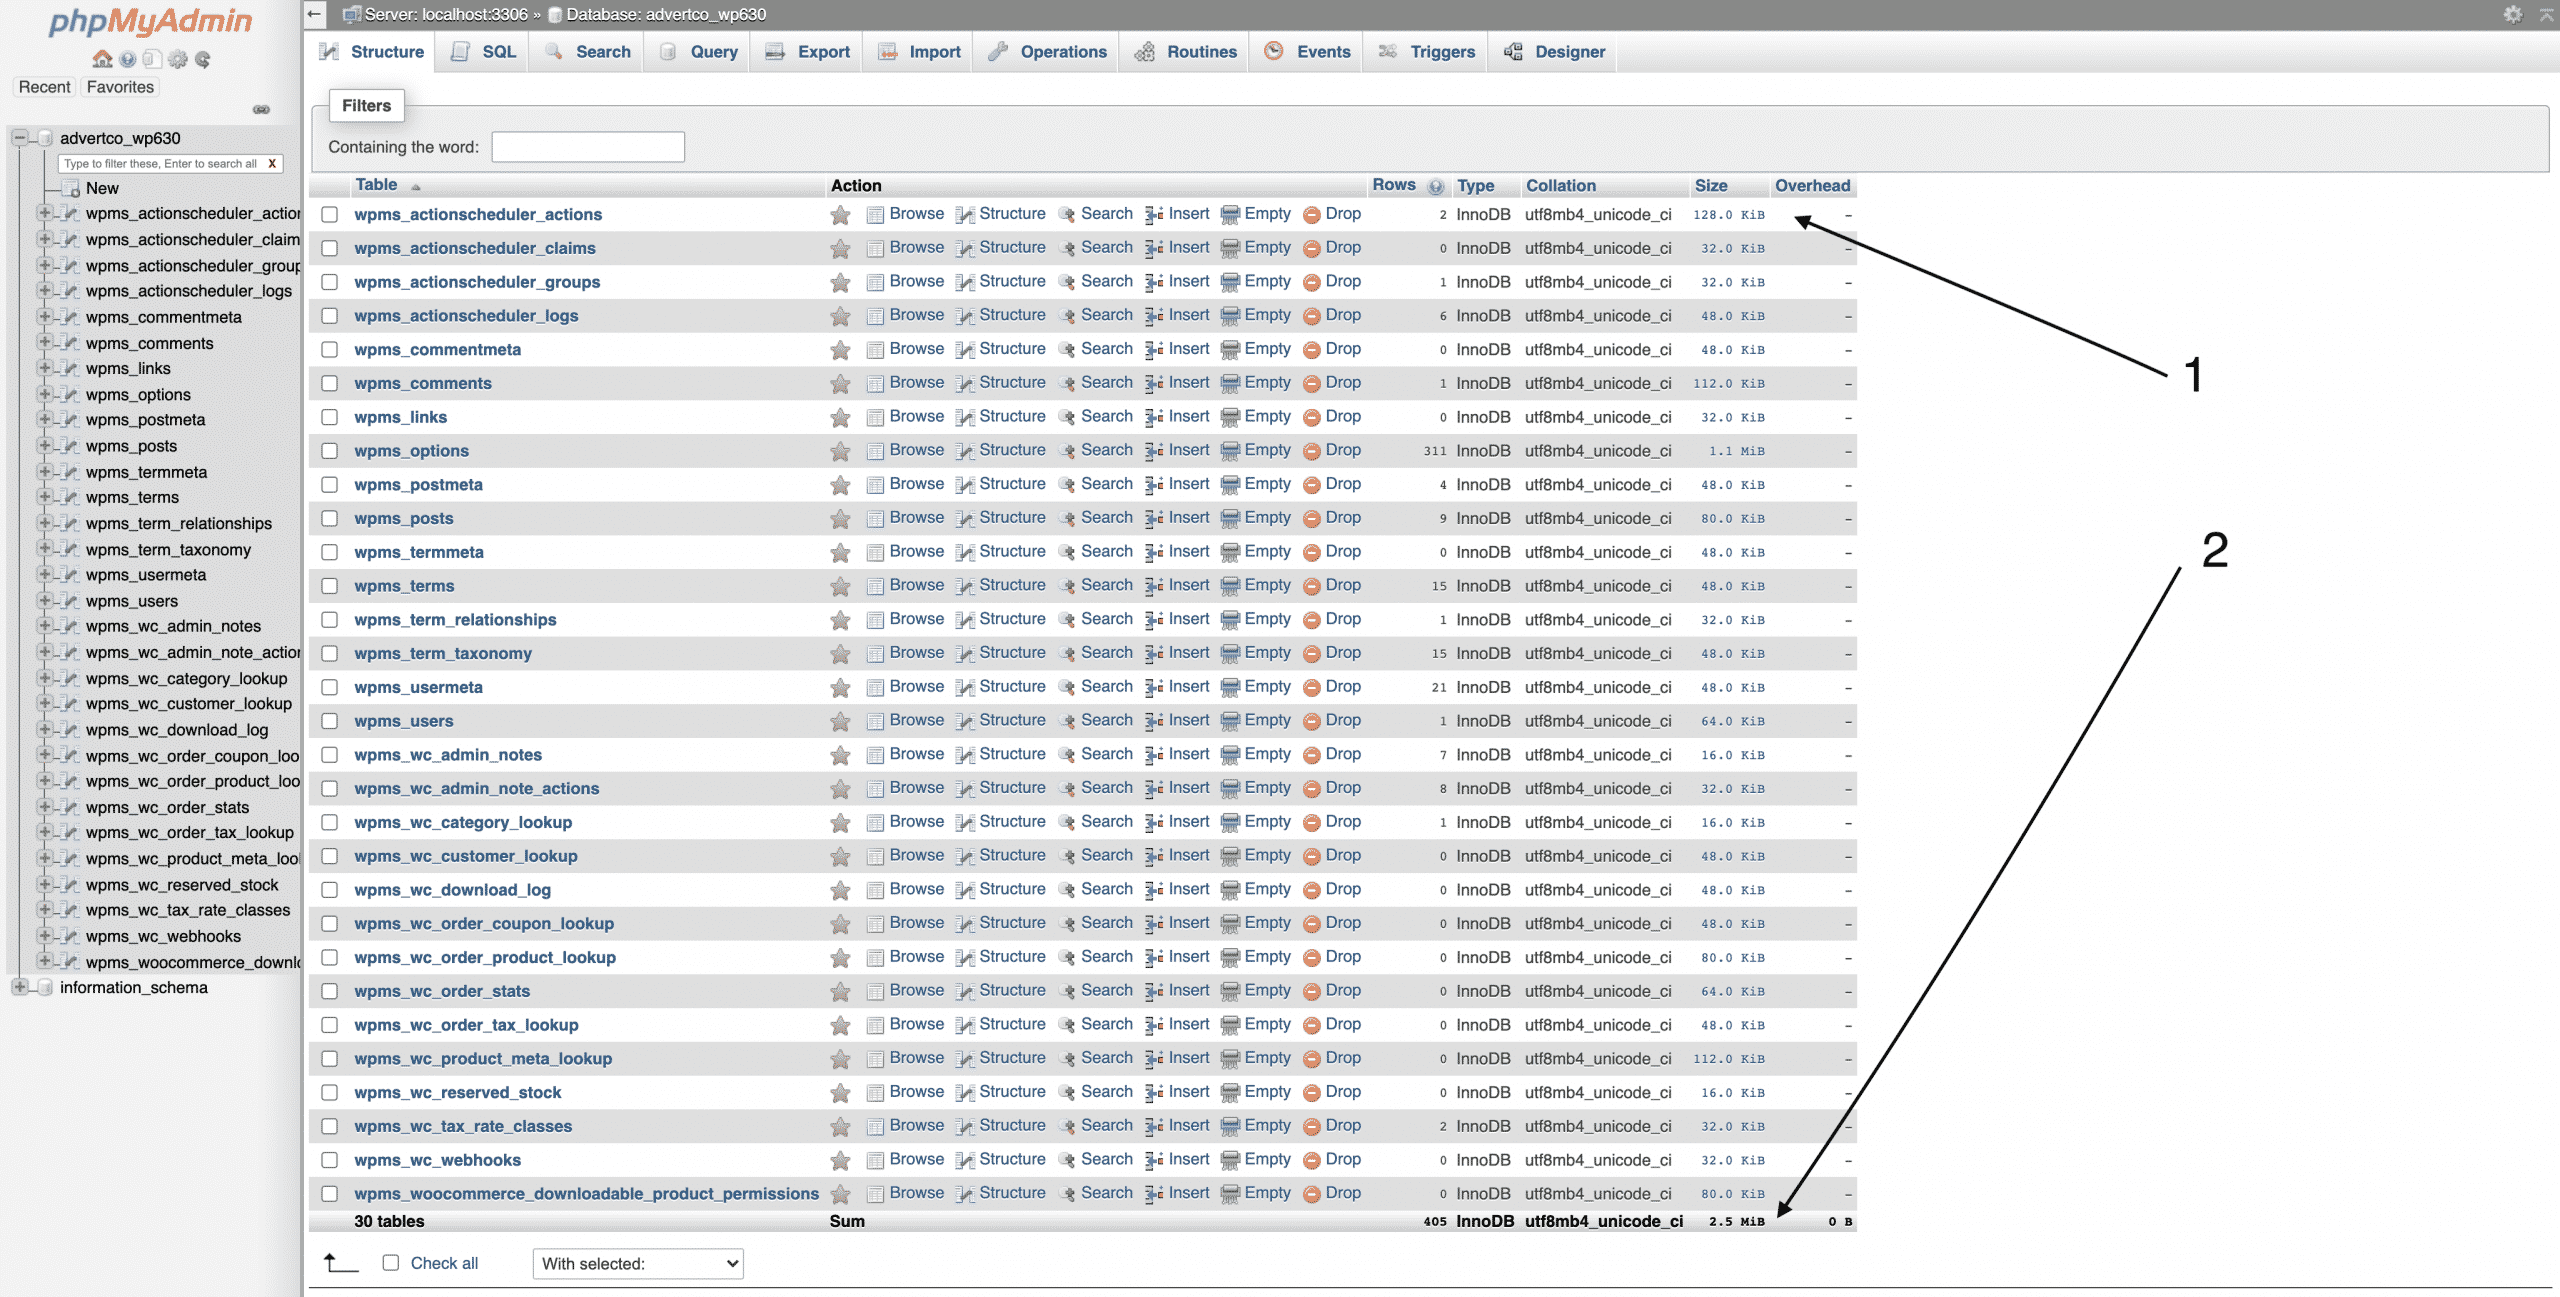The width and height of the screenshot is (2560, 1297).
Task: Open the With selected dropdown
Action: point(638,1264)
